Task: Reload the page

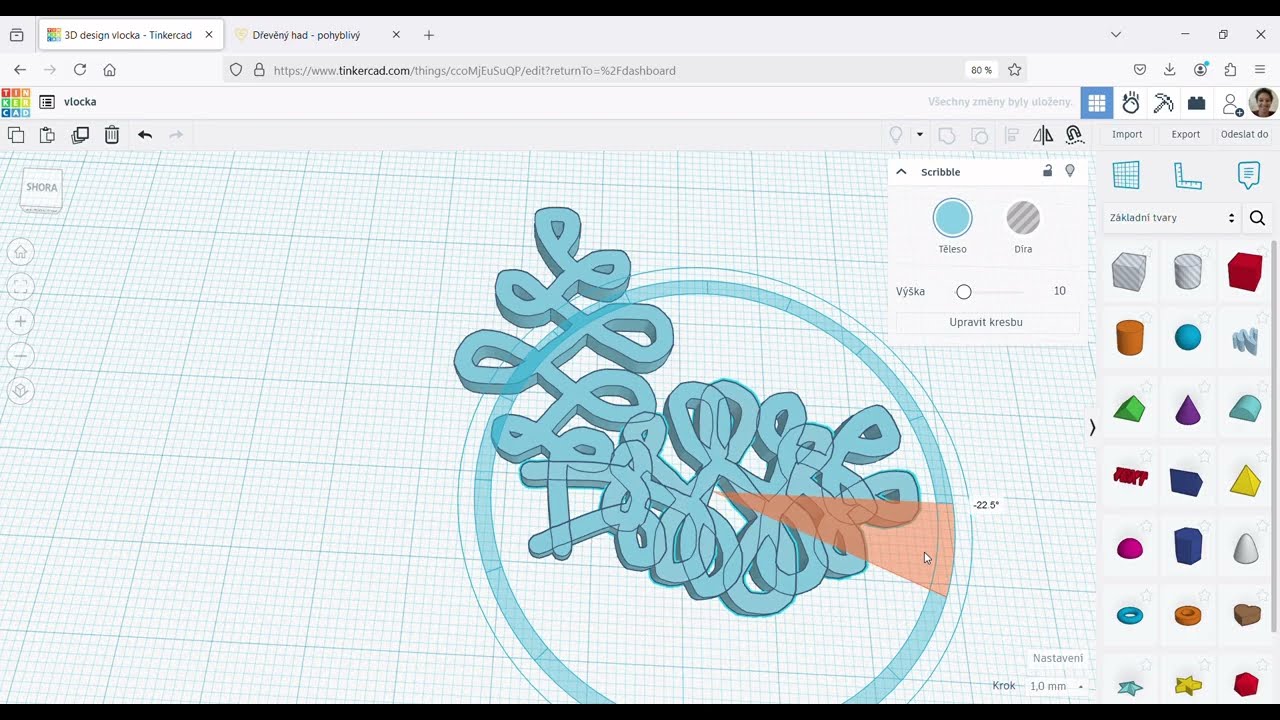Action: 80,70
